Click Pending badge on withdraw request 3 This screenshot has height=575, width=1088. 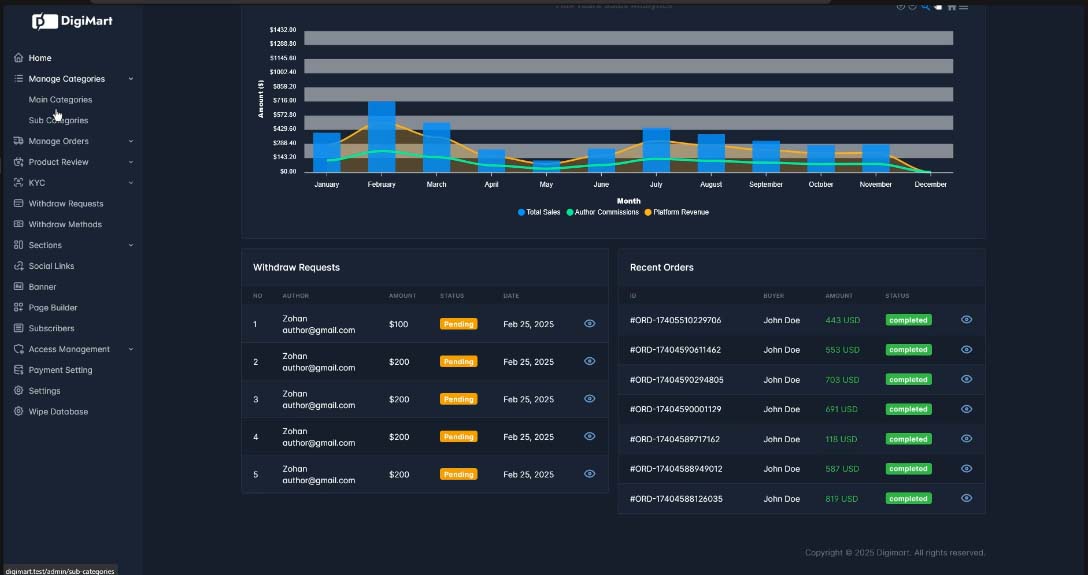click(458, 399)
